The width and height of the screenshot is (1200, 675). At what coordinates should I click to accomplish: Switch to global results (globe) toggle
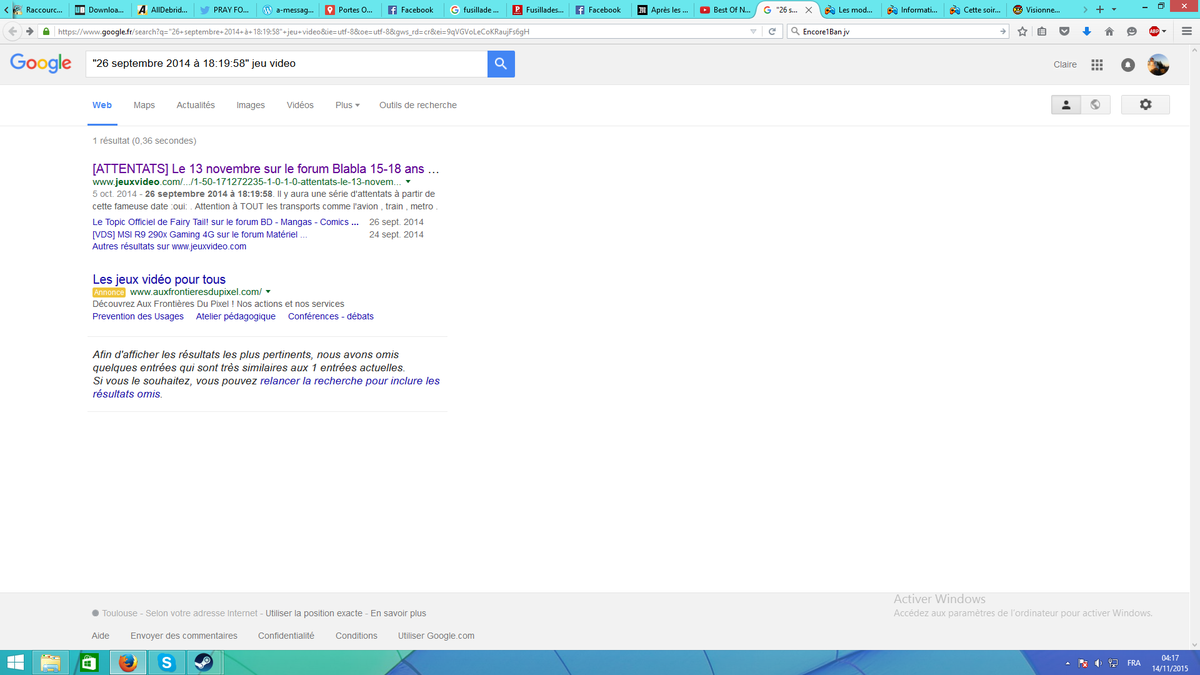coord(1096,105)
